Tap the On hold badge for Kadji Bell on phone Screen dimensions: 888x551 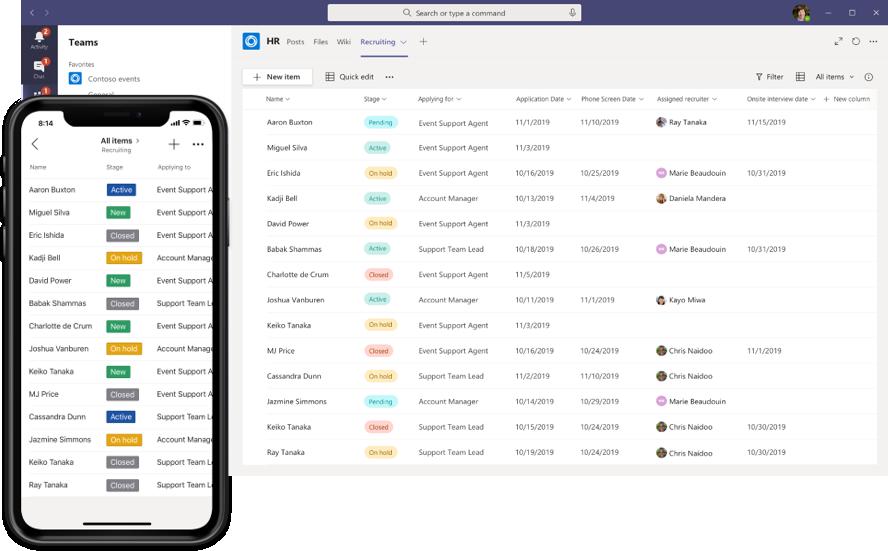[x=123, y=258]
